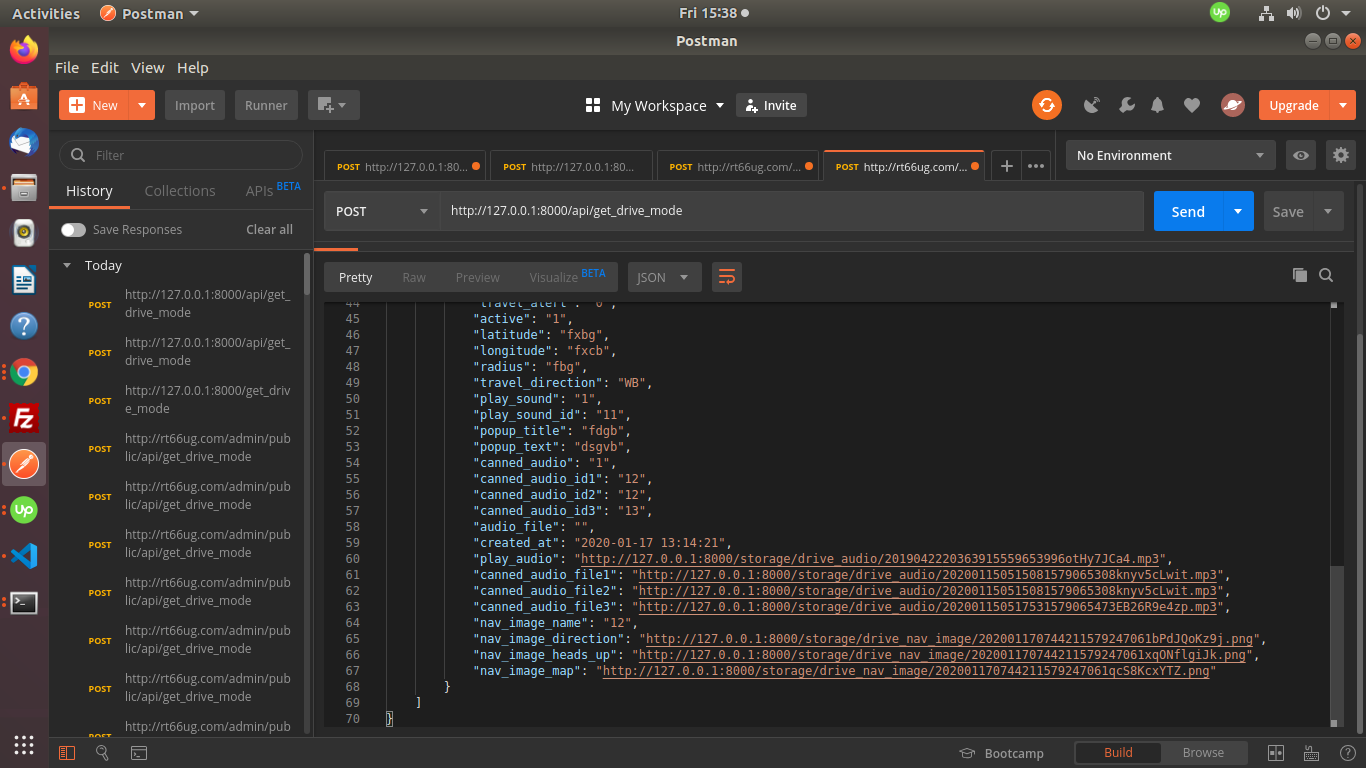Search the response with magnifier icon
Viewport: 1366px width, 768px height.
point(1326,275)
